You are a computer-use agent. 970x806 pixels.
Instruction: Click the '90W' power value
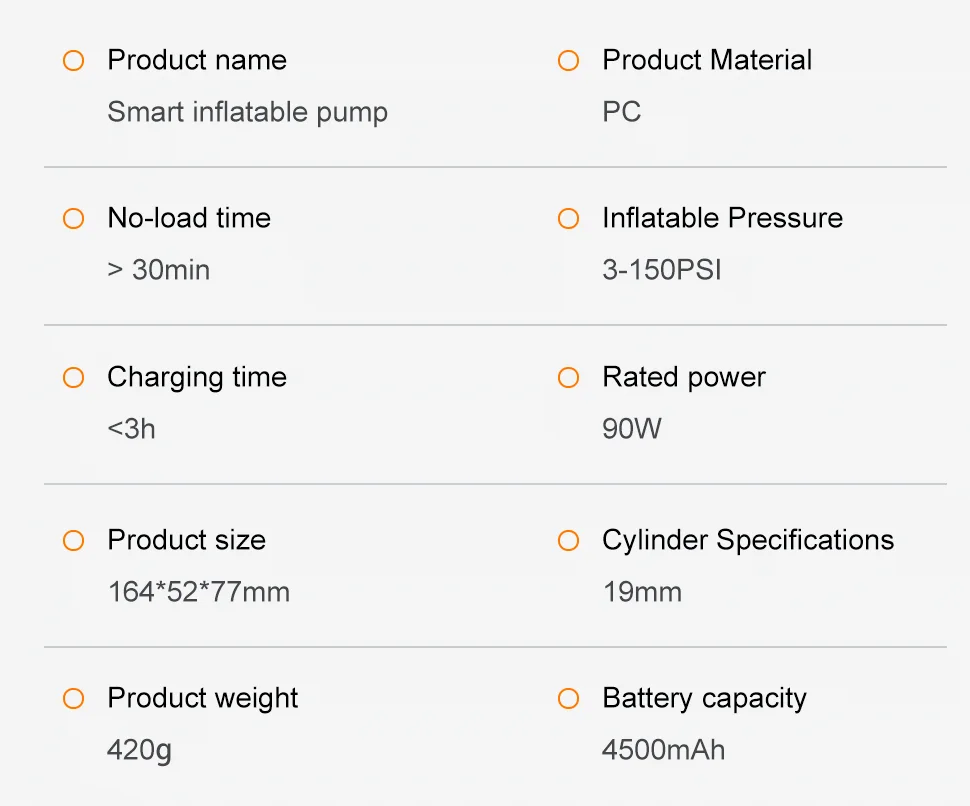click(x=631, y=429)
